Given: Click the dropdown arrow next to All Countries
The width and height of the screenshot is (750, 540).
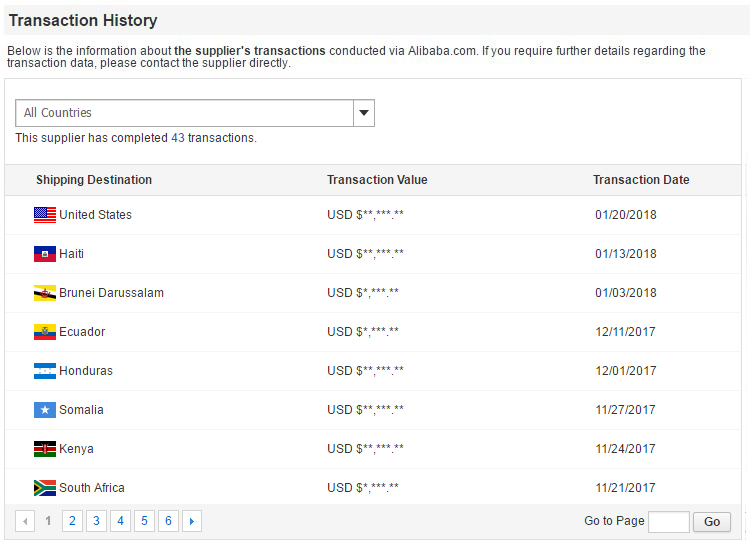Looking at the screenshot, I should pos(364,113).
